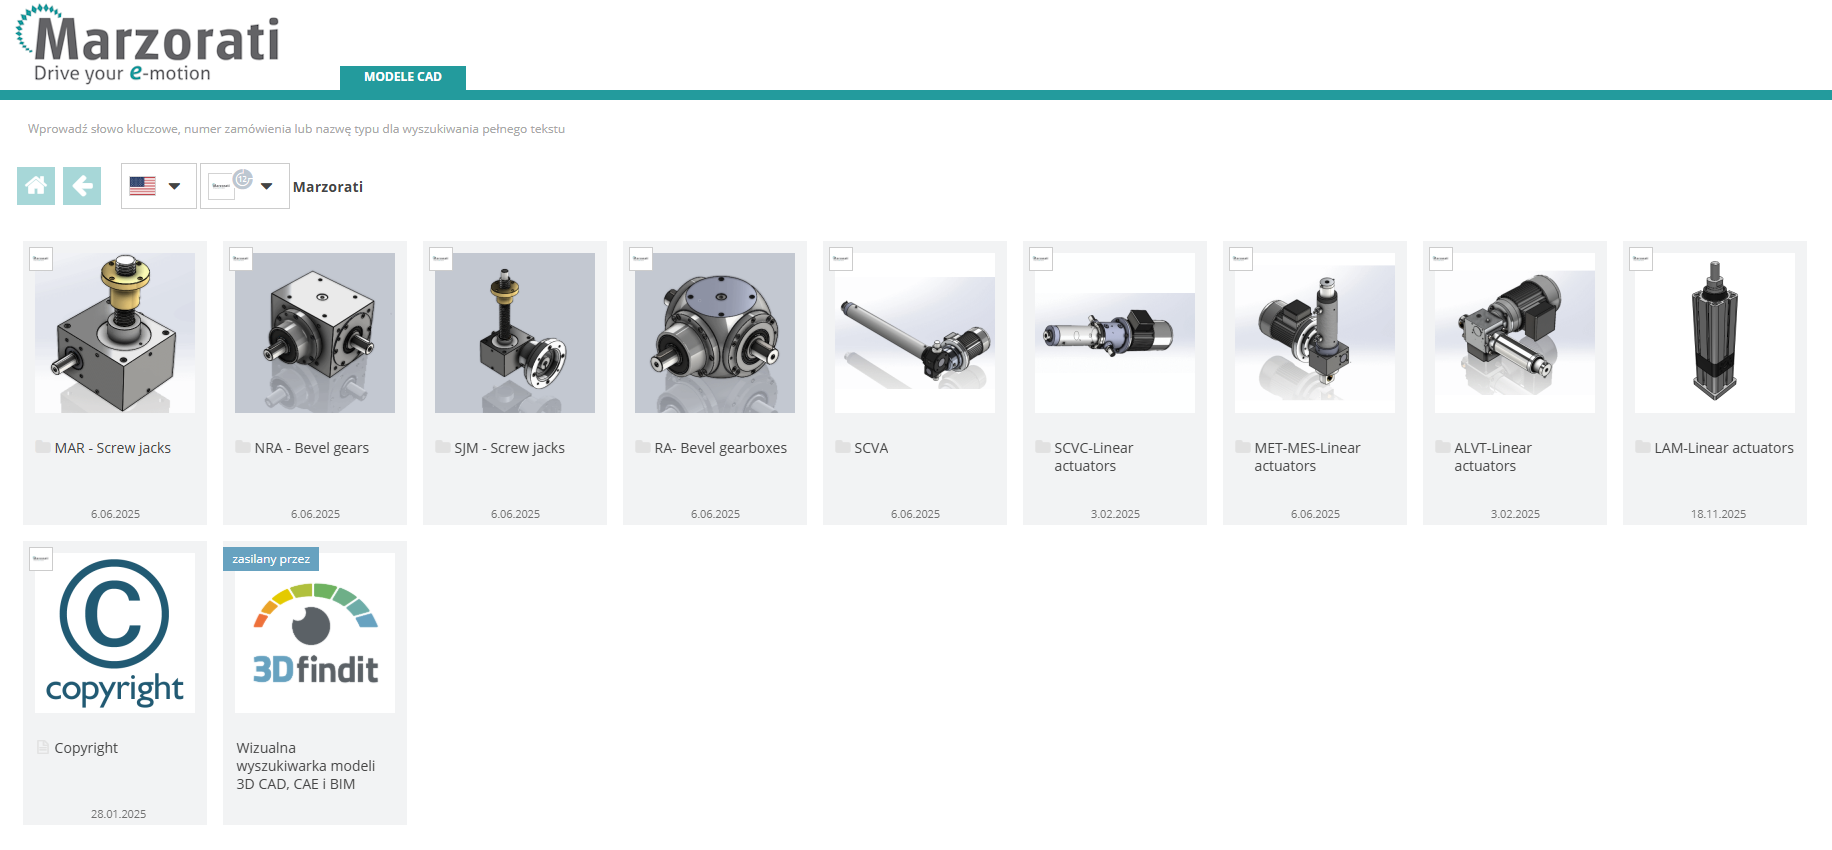This screenshot has width=1832, height=850.
Task: Click the Home icon button
Action: click(x=36, y=186)
